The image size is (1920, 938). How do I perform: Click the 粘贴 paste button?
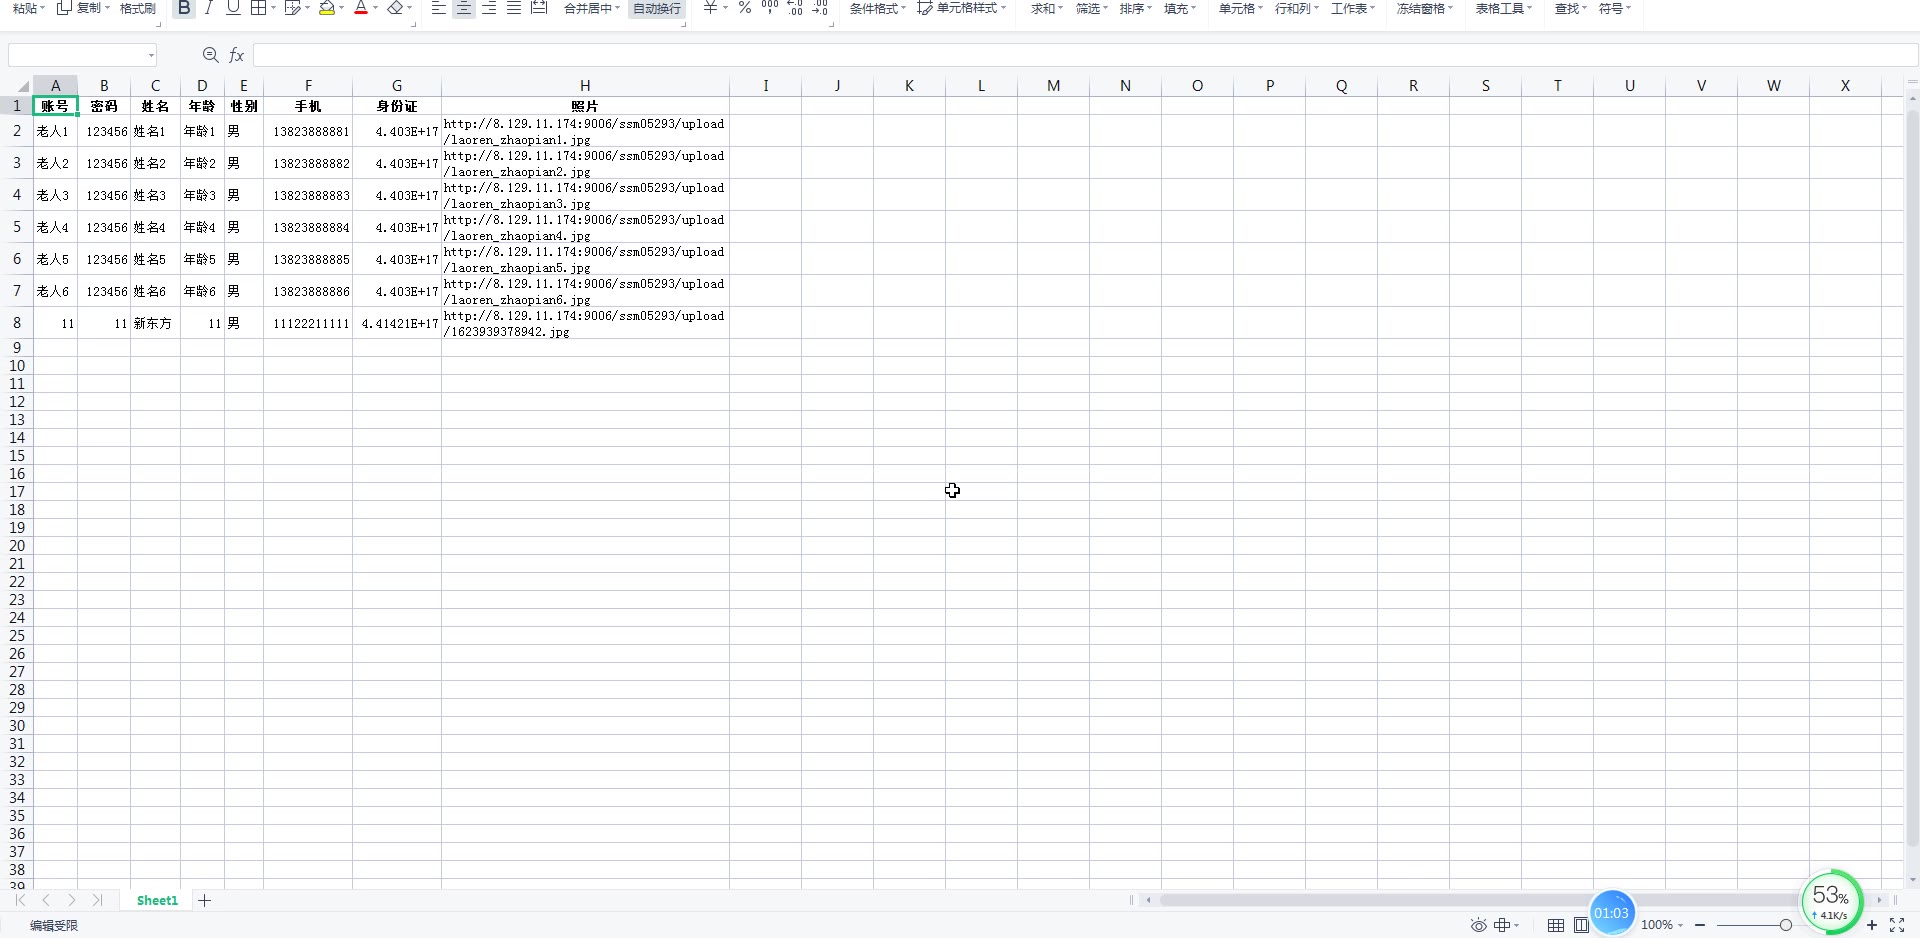point(29,8)
